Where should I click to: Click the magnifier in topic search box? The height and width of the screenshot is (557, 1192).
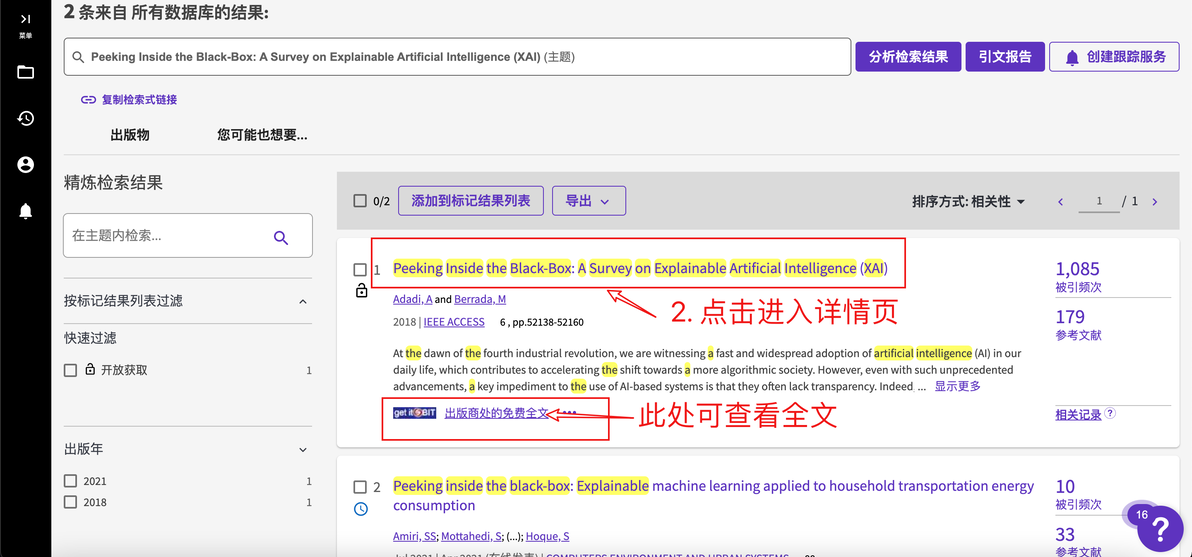click(281, 238)
